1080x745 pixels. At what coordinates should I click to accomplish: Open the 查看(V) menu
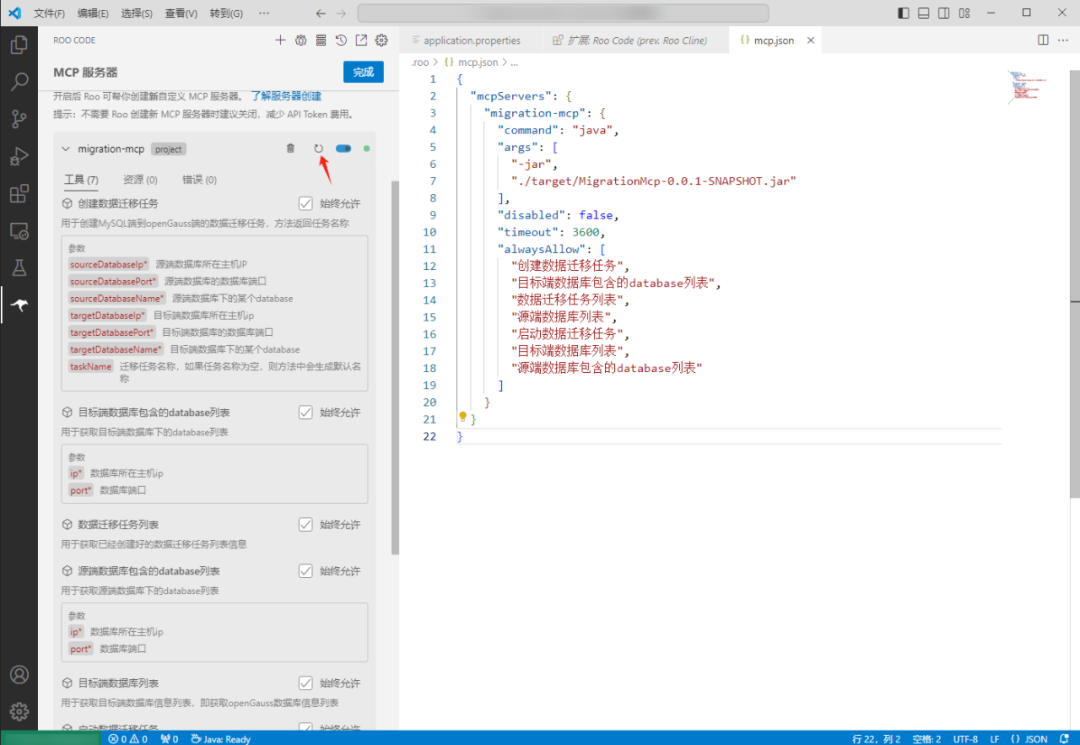click(181, 13)
